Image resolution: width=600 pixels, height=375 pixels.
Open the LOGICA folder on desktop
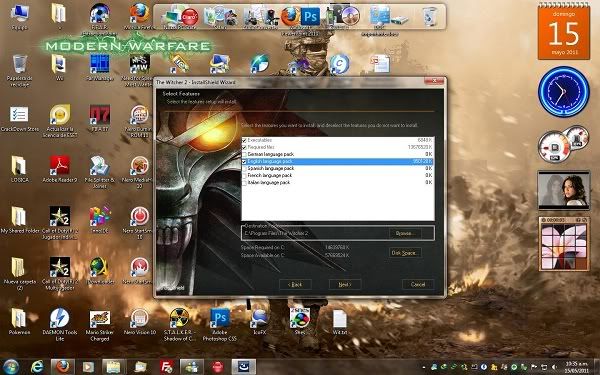(x=20, y=170)
